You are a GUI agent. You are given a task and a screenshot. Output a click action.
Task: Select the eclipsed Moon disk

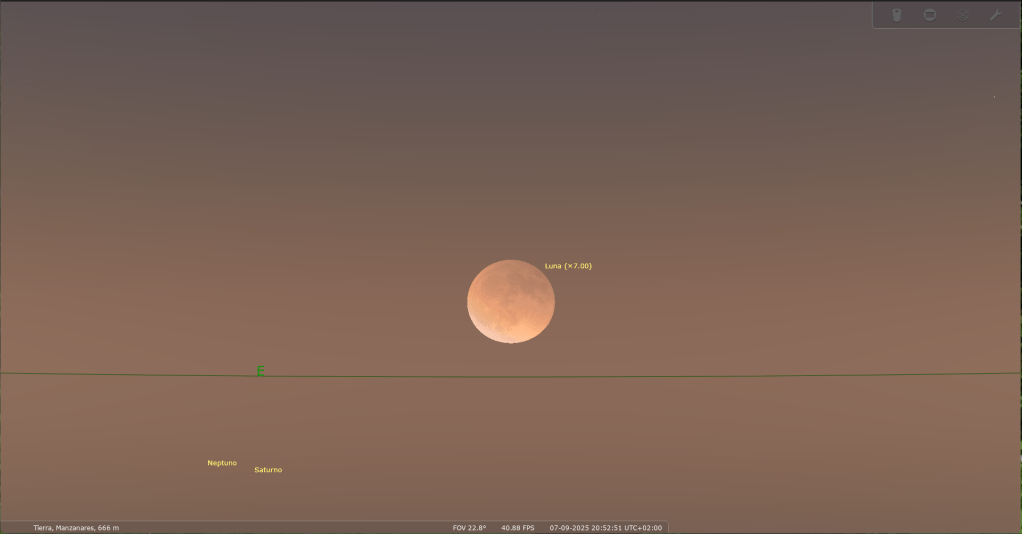tap(510, 301)
